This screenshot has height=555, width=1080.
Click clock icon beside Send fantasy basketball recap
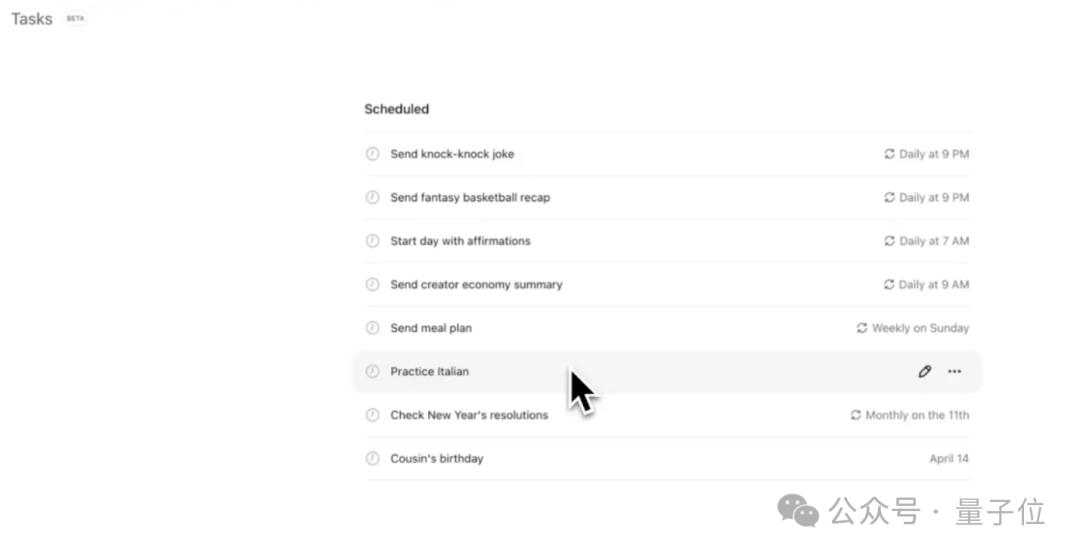point(372,198)
